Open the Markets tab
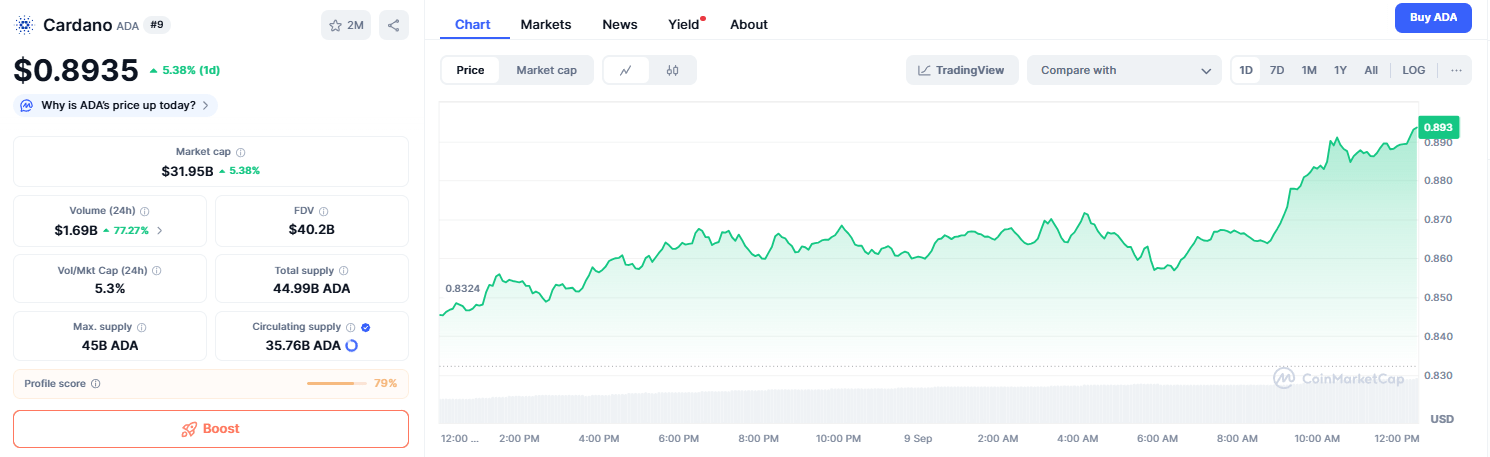1490x457 pixels. click(x=546, y=24)
